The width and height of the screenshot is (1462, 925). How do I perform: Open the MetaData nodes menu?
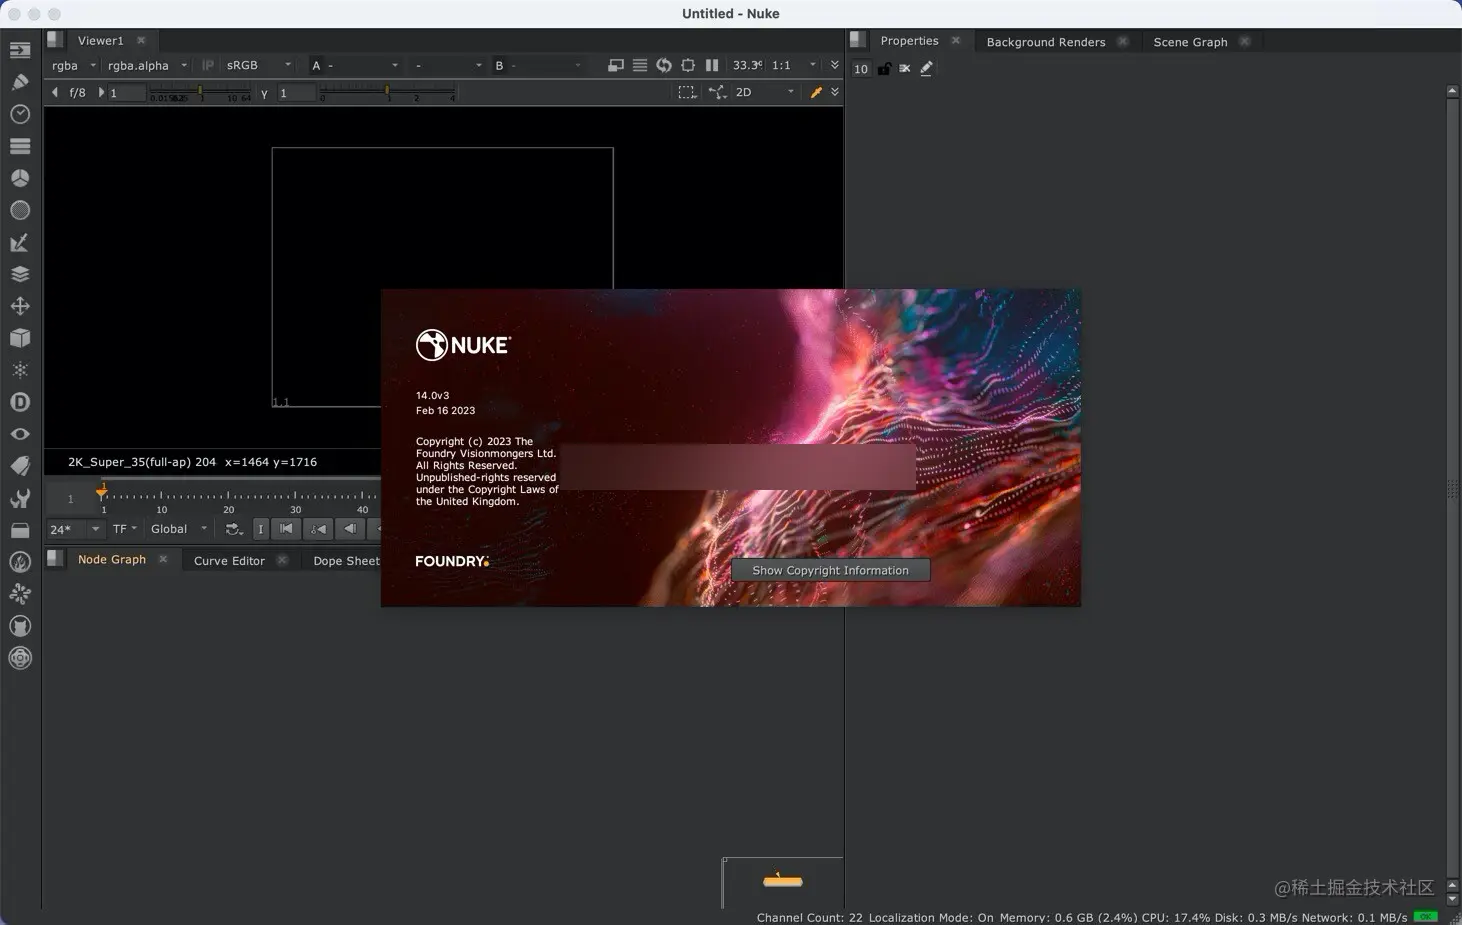click(x=20, y=466)
